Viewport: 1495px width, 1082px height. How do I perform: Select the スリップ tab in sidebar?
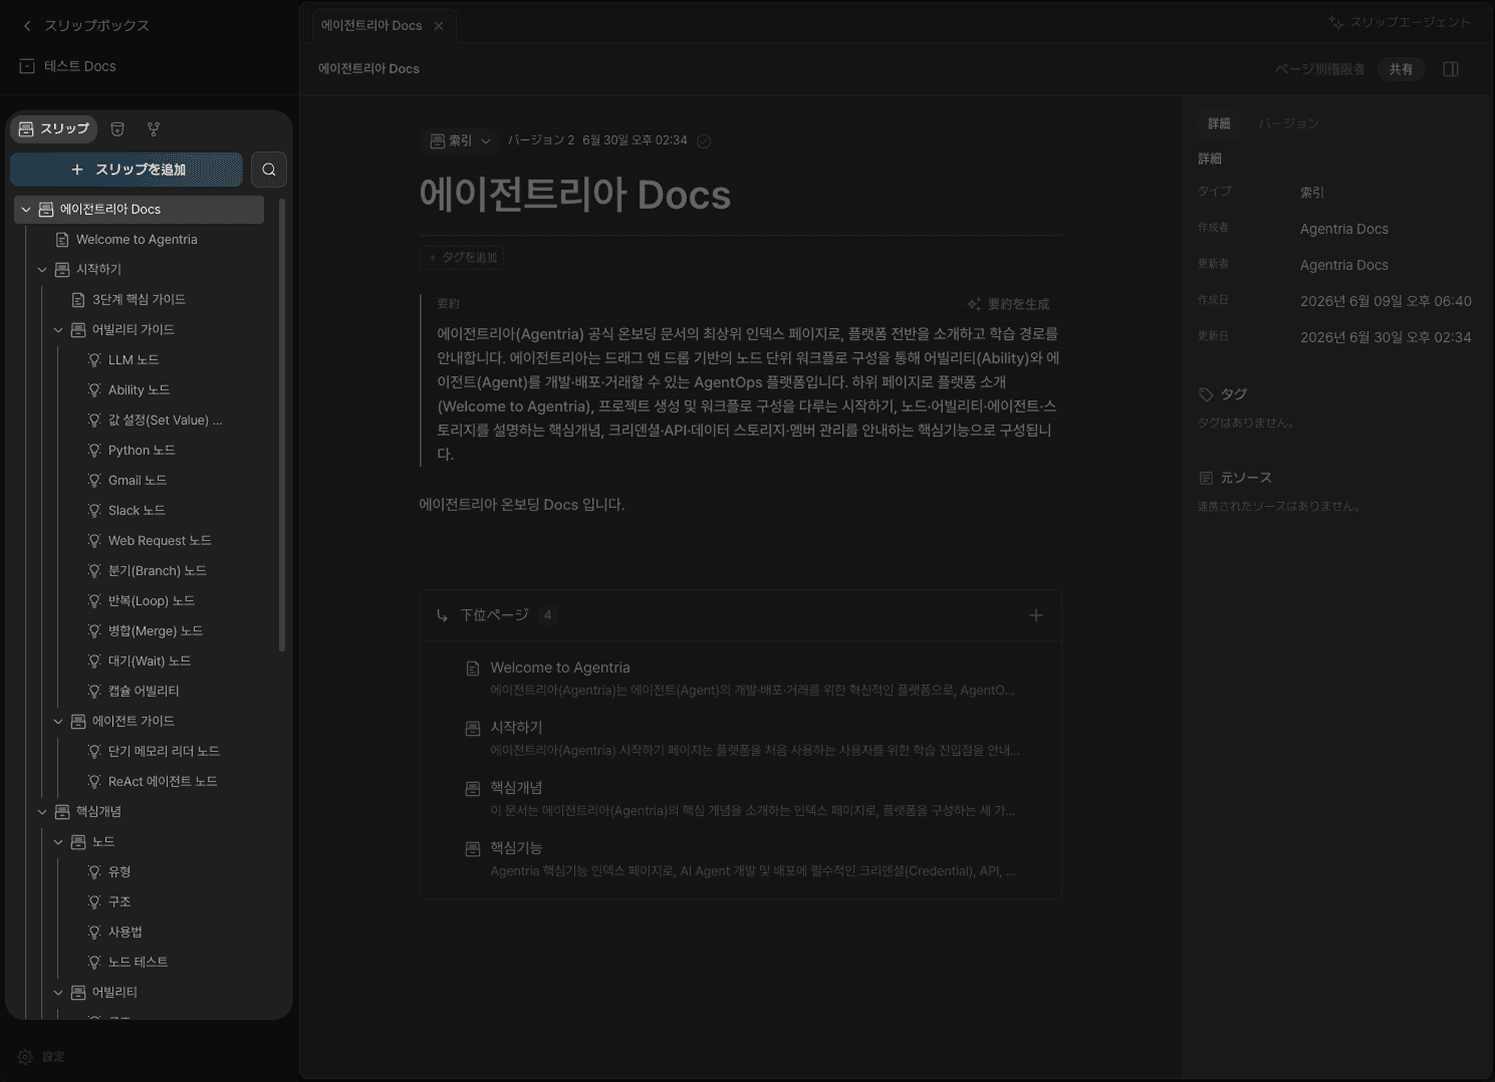pyautogui.click(x=54, y=129)
